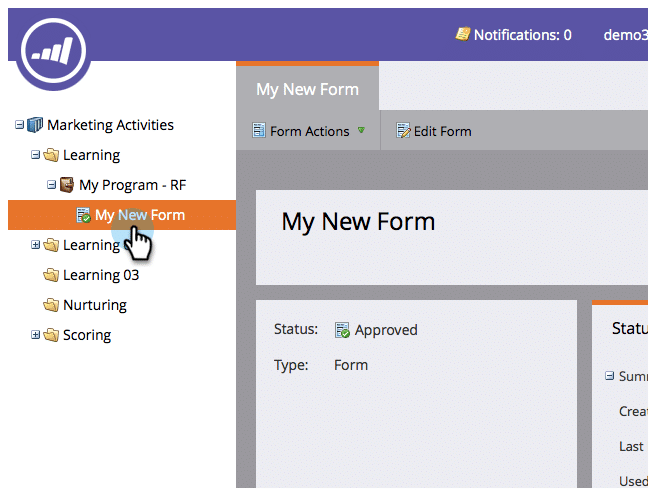Click the Marketing Activities books icon
The image size is (658, 499).
click(35, 125)
